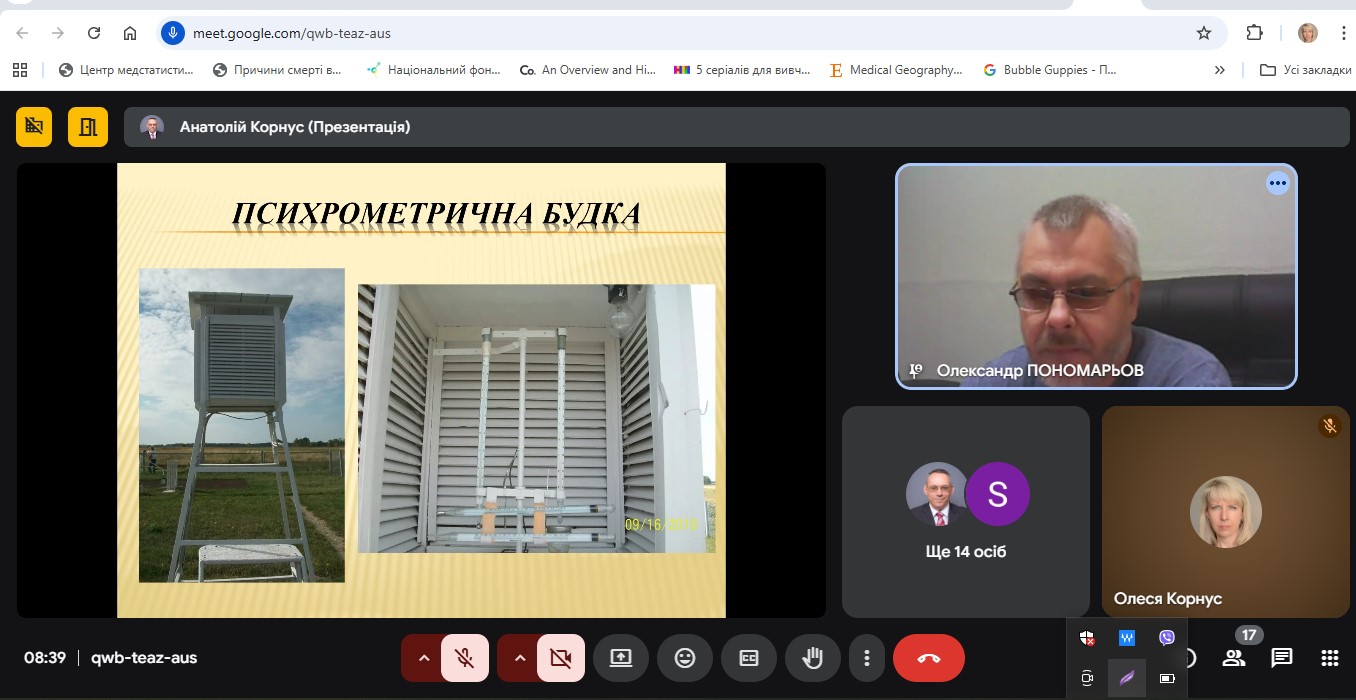Open the meeting chat panel

pos(1281,658)
